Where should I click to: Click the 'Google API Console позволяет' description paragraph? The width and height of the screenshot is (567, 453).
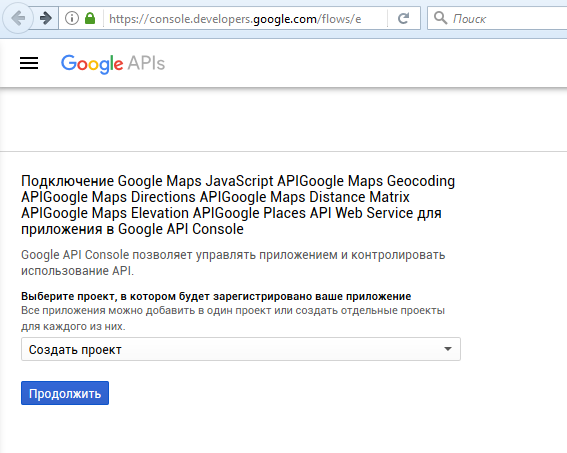point(233,262)
